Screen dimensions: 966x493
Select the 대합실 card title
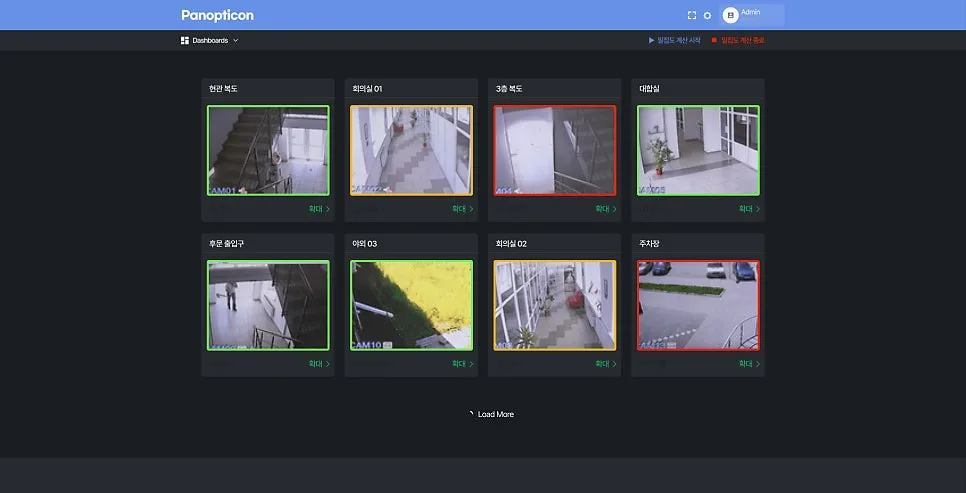coord(649,89)
